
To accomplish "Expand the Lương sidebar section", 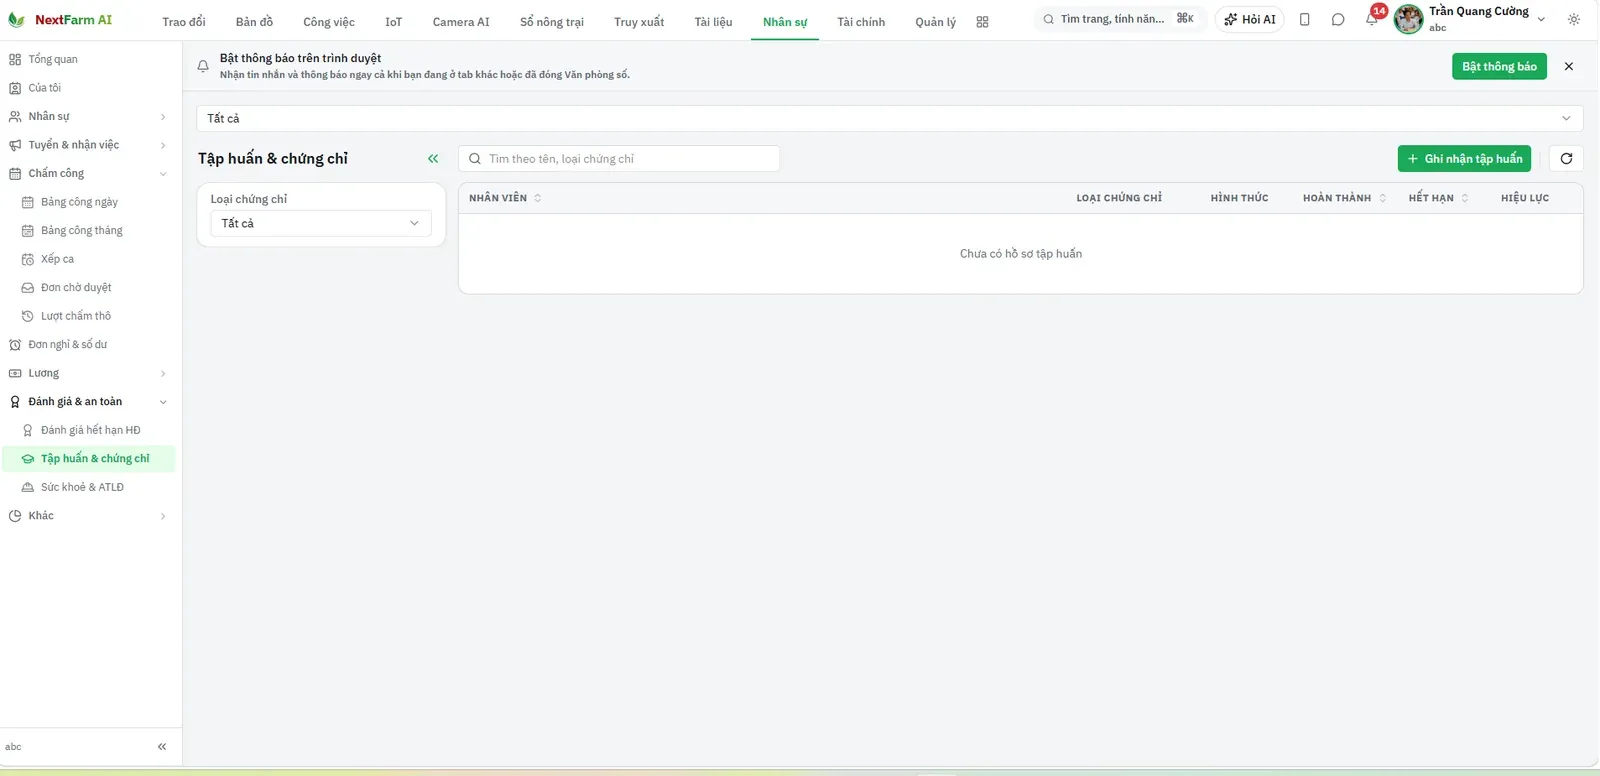I will pos(88,373).
